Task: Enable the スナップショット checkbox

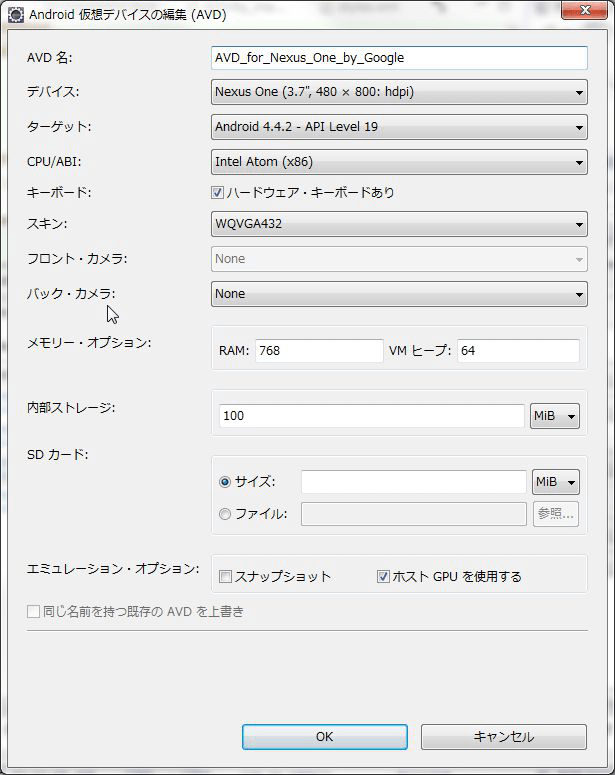Action: (x=226, y=577)
